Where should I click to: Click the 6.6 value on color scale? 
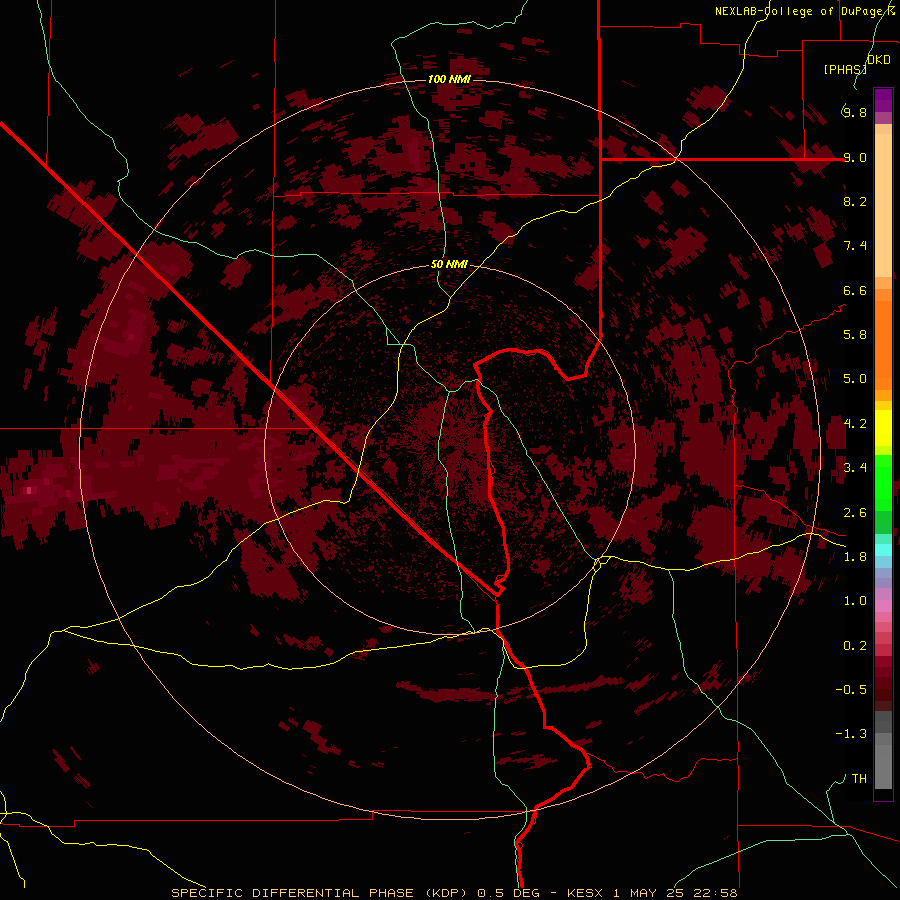click(855, 290)
